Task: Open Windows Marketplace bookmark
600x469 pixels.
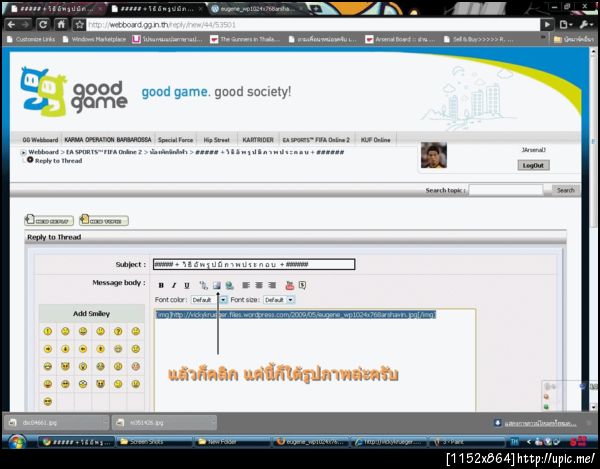Action: click(x=94, y=39)
